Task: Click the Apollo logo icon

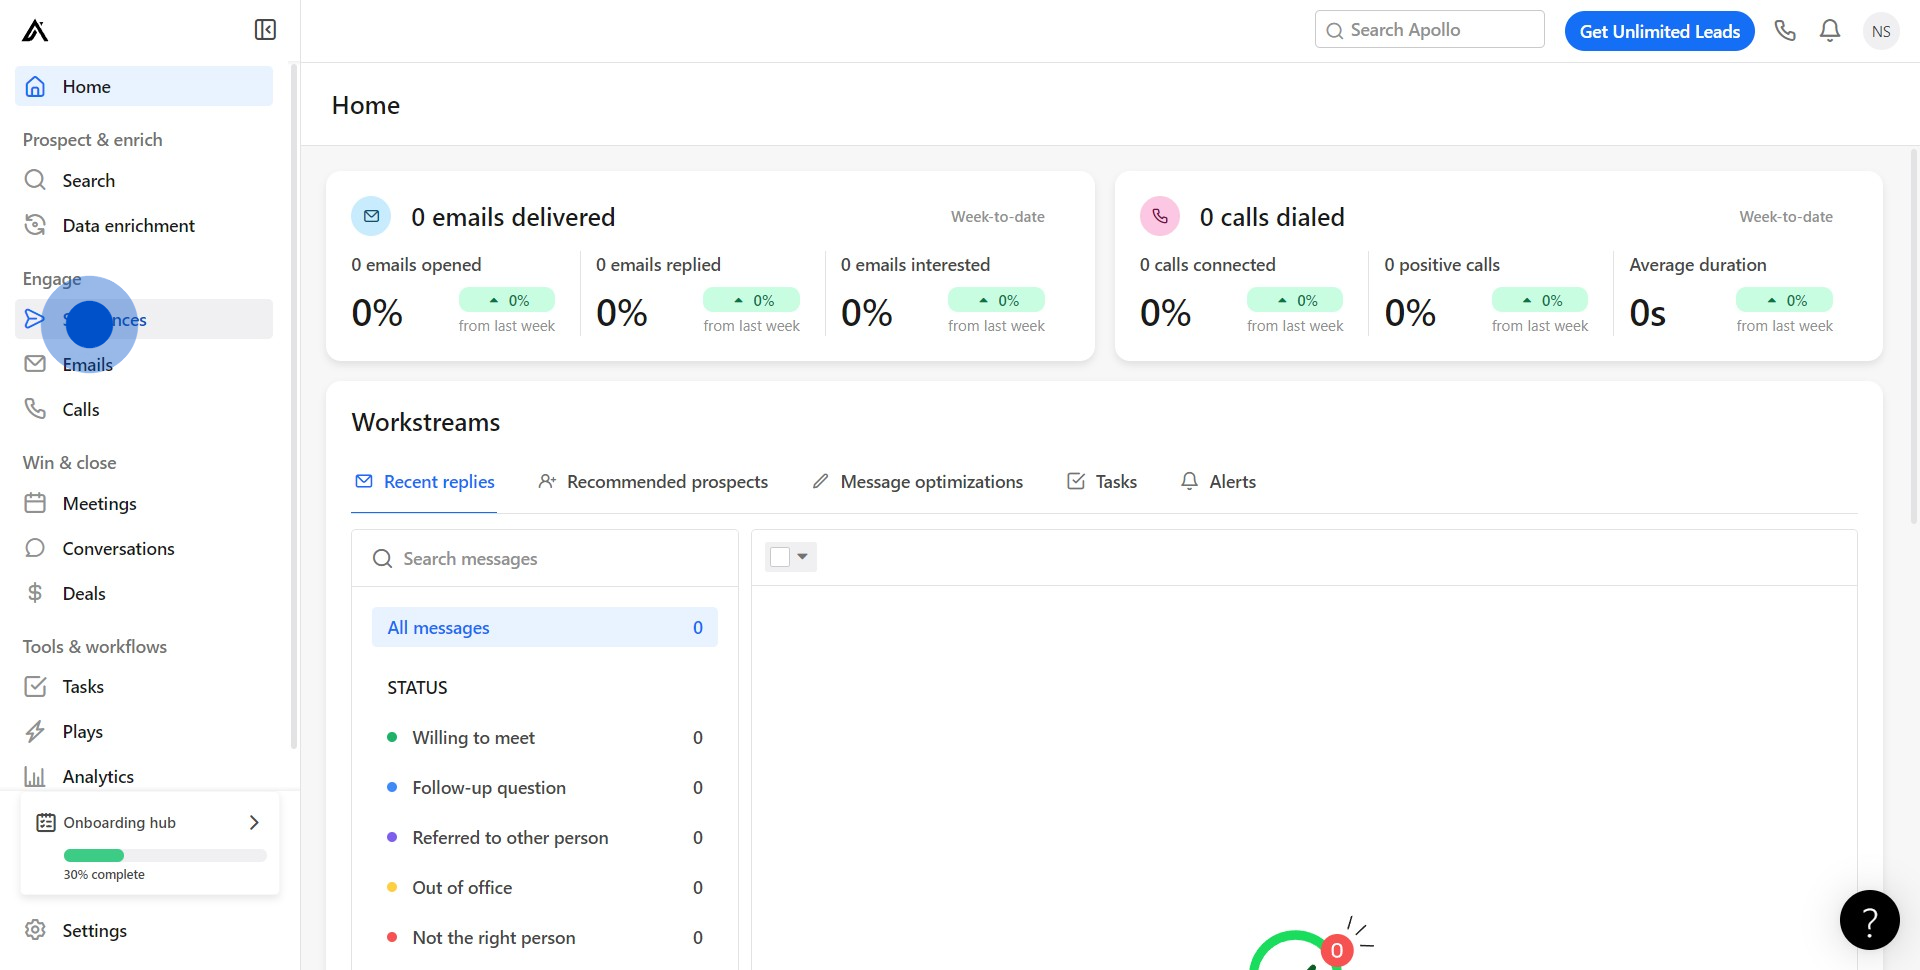Action: click(35, 31)
